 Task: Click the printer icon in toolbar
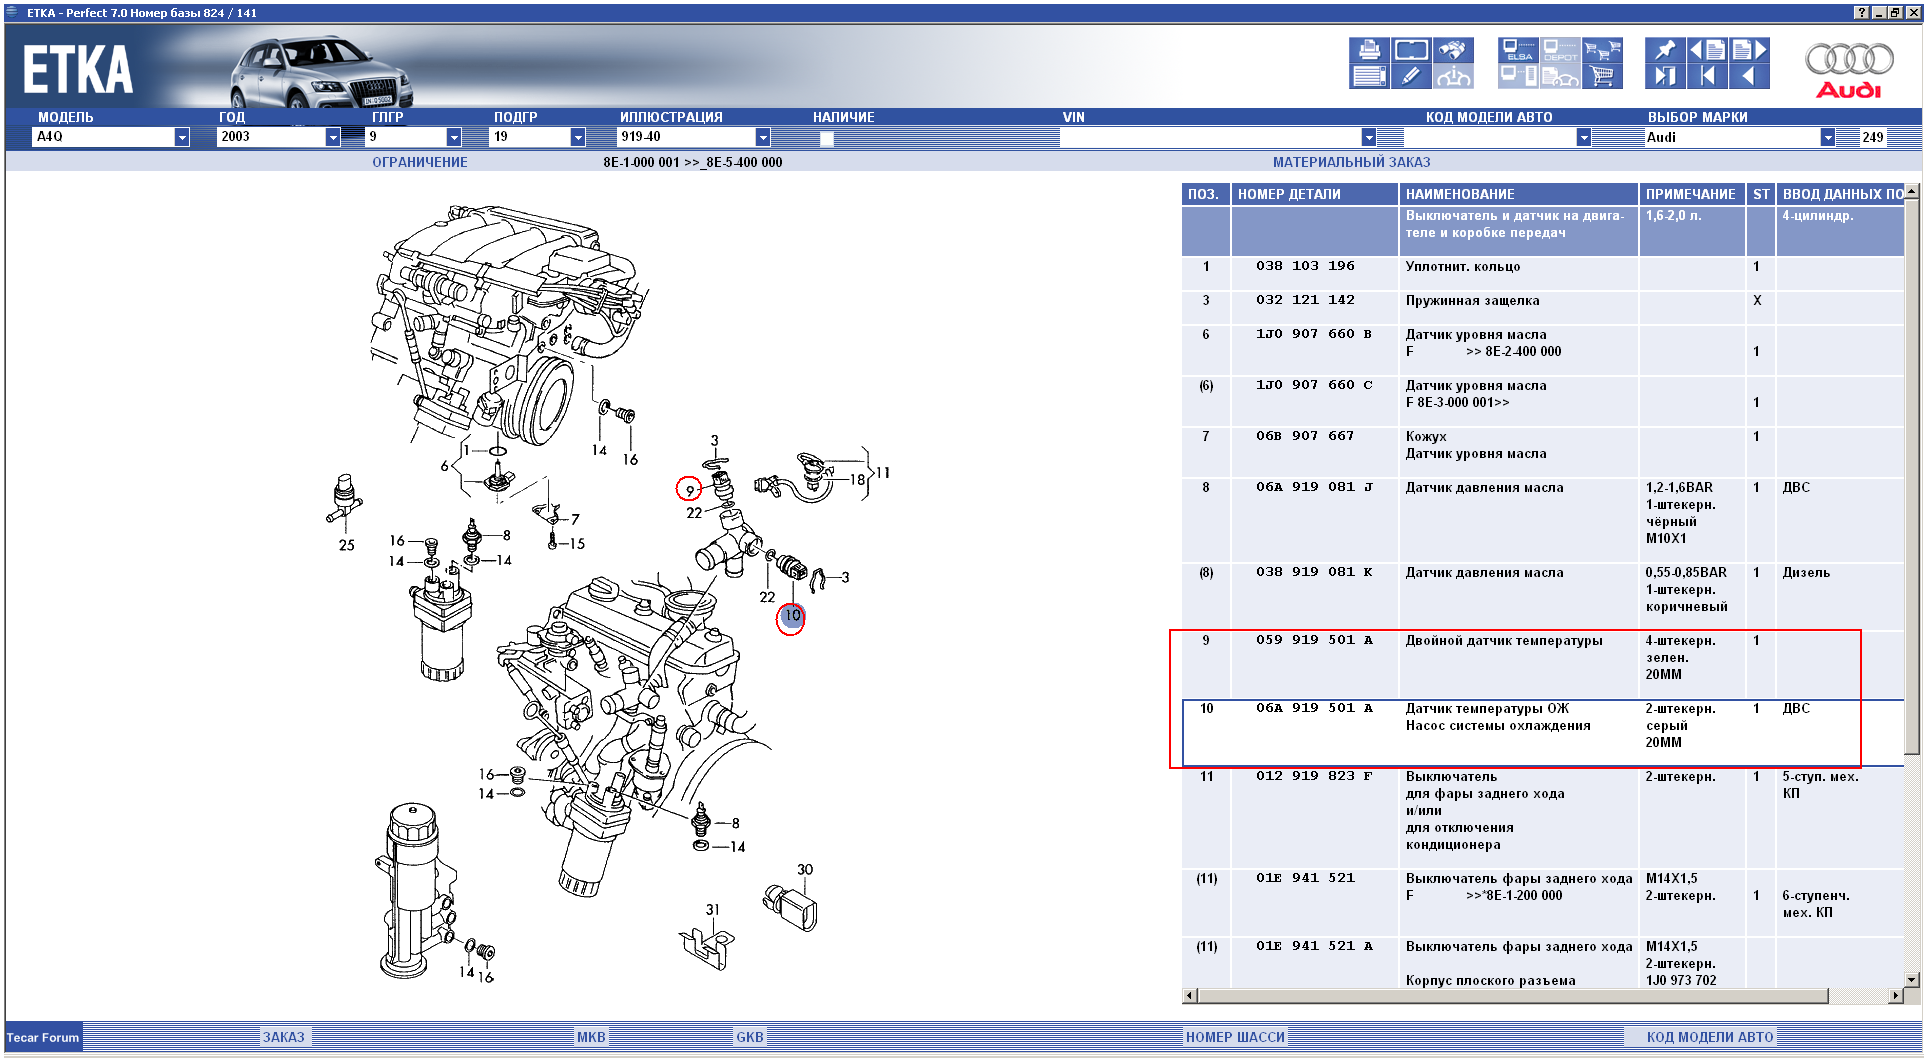[x=1369, y=50]
